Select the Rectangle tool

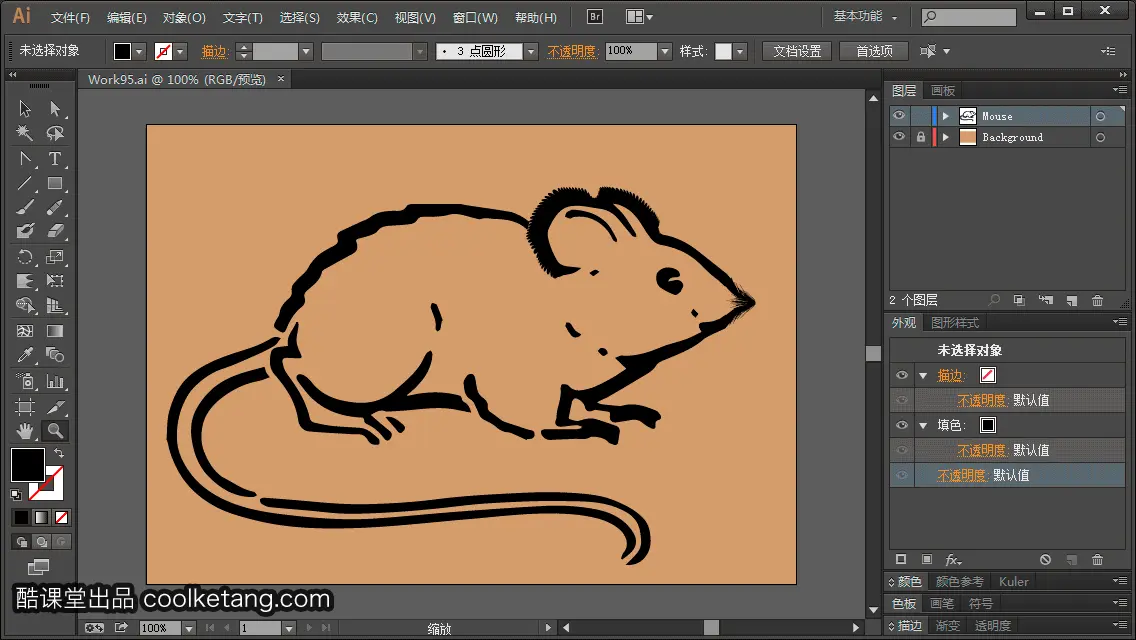pos(55,183)
